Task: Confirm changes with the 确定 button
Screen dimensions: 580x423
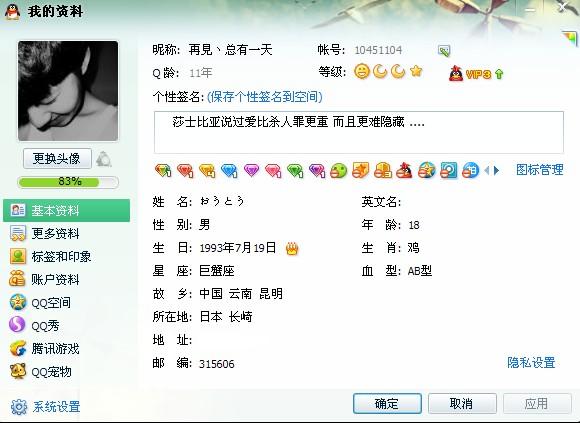Action: point(387,403)
